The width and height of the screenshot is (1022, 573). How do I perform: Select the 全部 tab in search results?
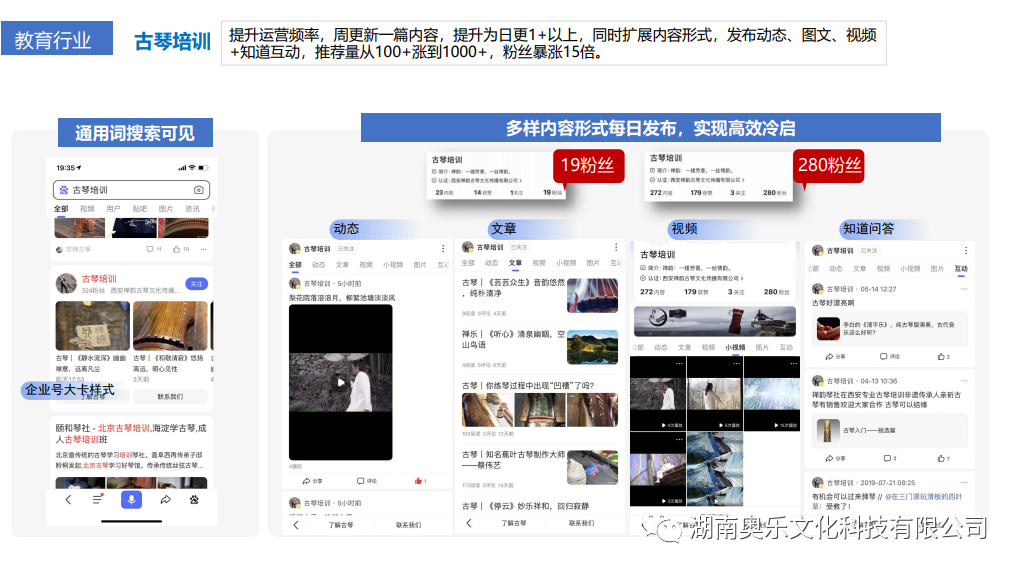tap(61, 209)
